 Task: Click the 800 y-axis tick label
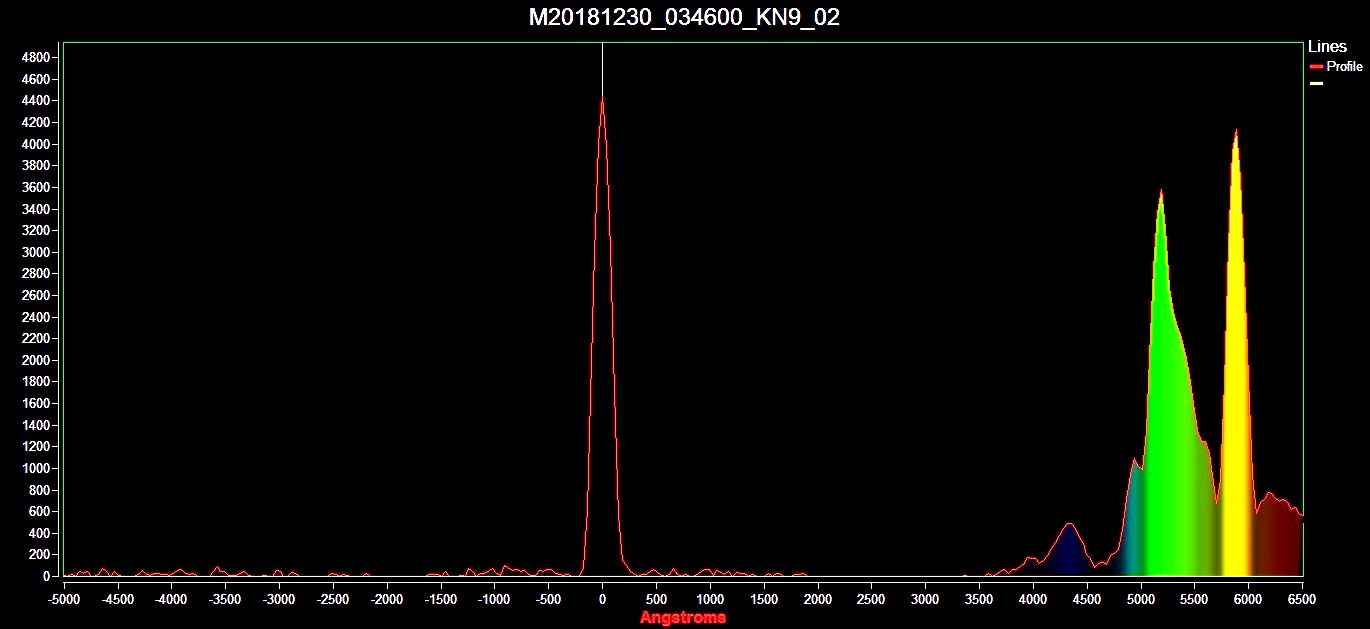click(x=38, y=490)
